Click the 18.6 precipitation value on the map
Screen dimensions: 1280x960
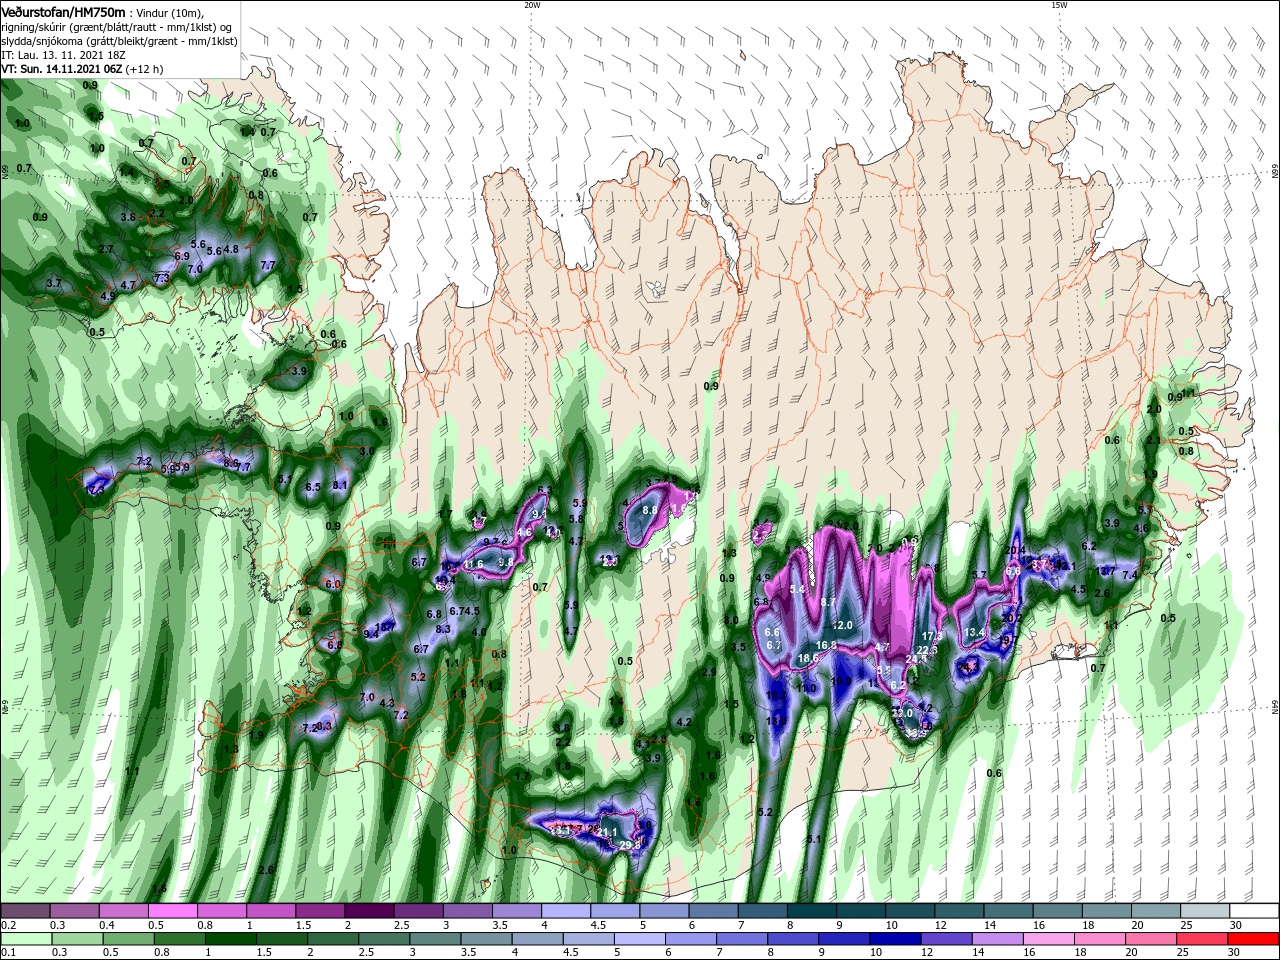809,658
